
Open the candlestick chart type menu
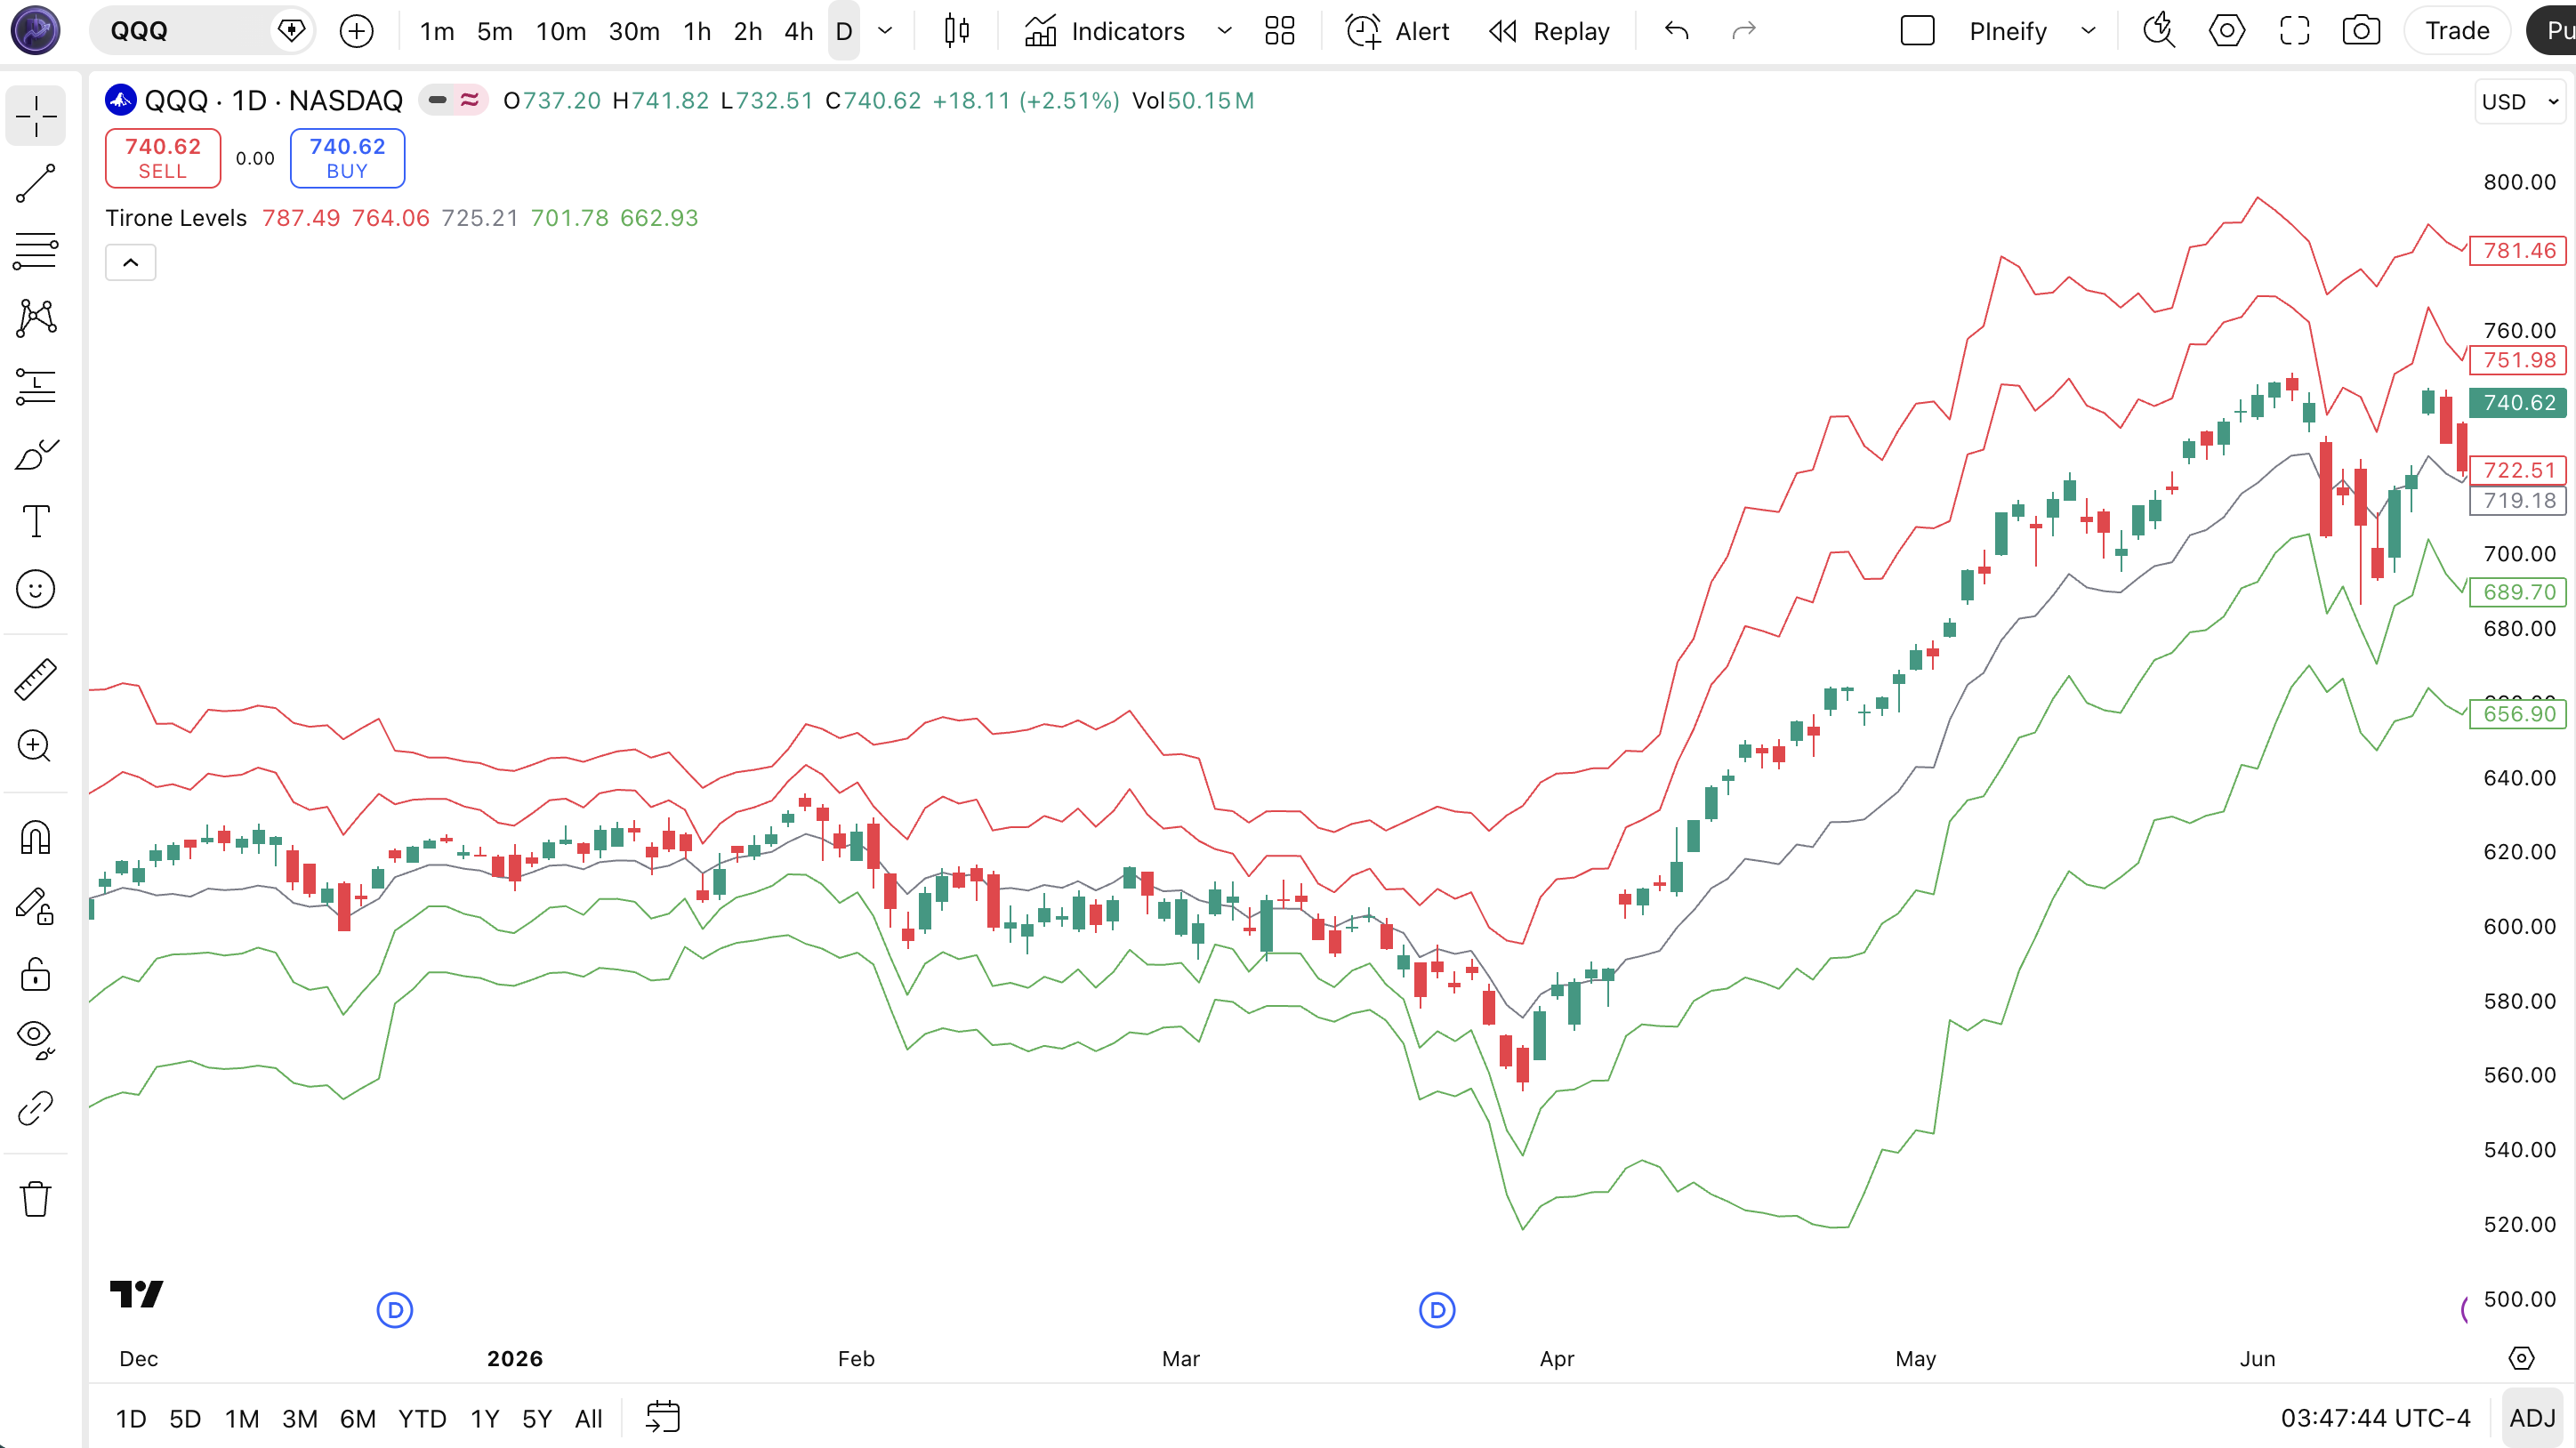(x=957, y=31)
